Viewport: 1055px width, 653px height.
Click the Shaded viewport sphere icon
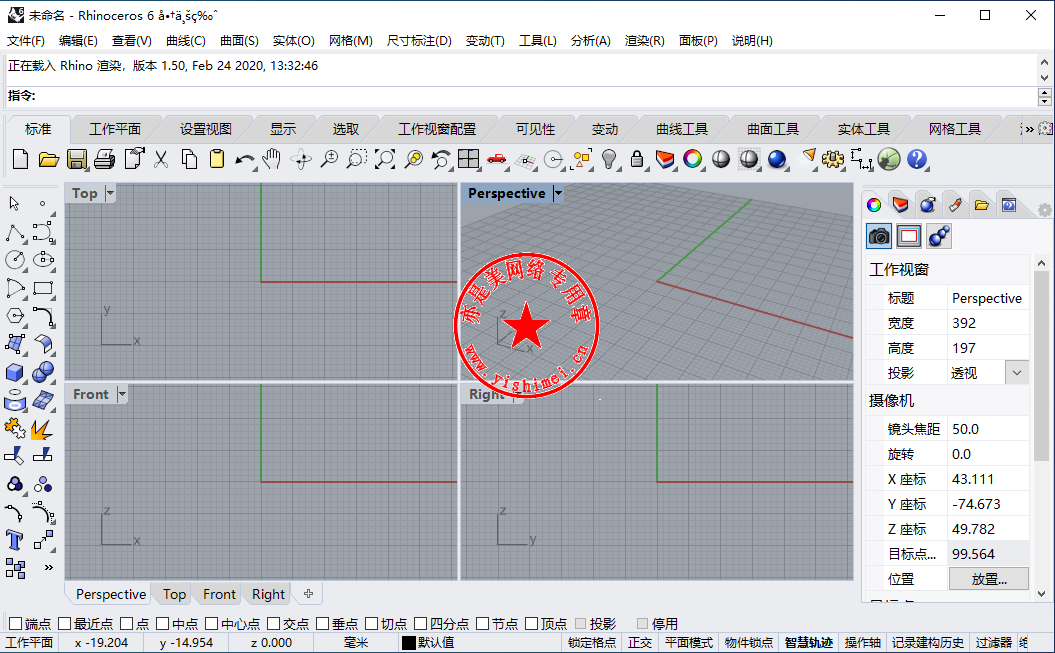[x=721, y=159]
